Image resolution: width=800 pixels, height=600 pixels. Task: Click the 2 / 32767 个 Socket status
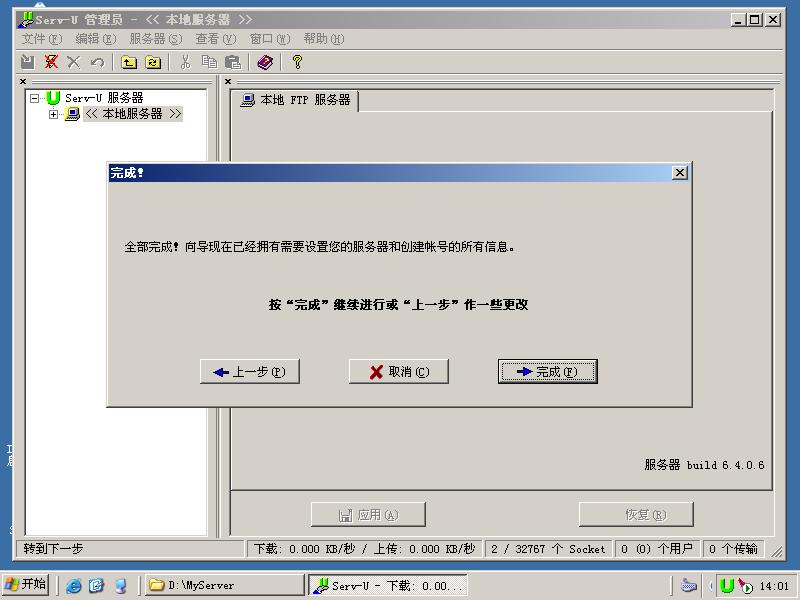coord(548,549)
